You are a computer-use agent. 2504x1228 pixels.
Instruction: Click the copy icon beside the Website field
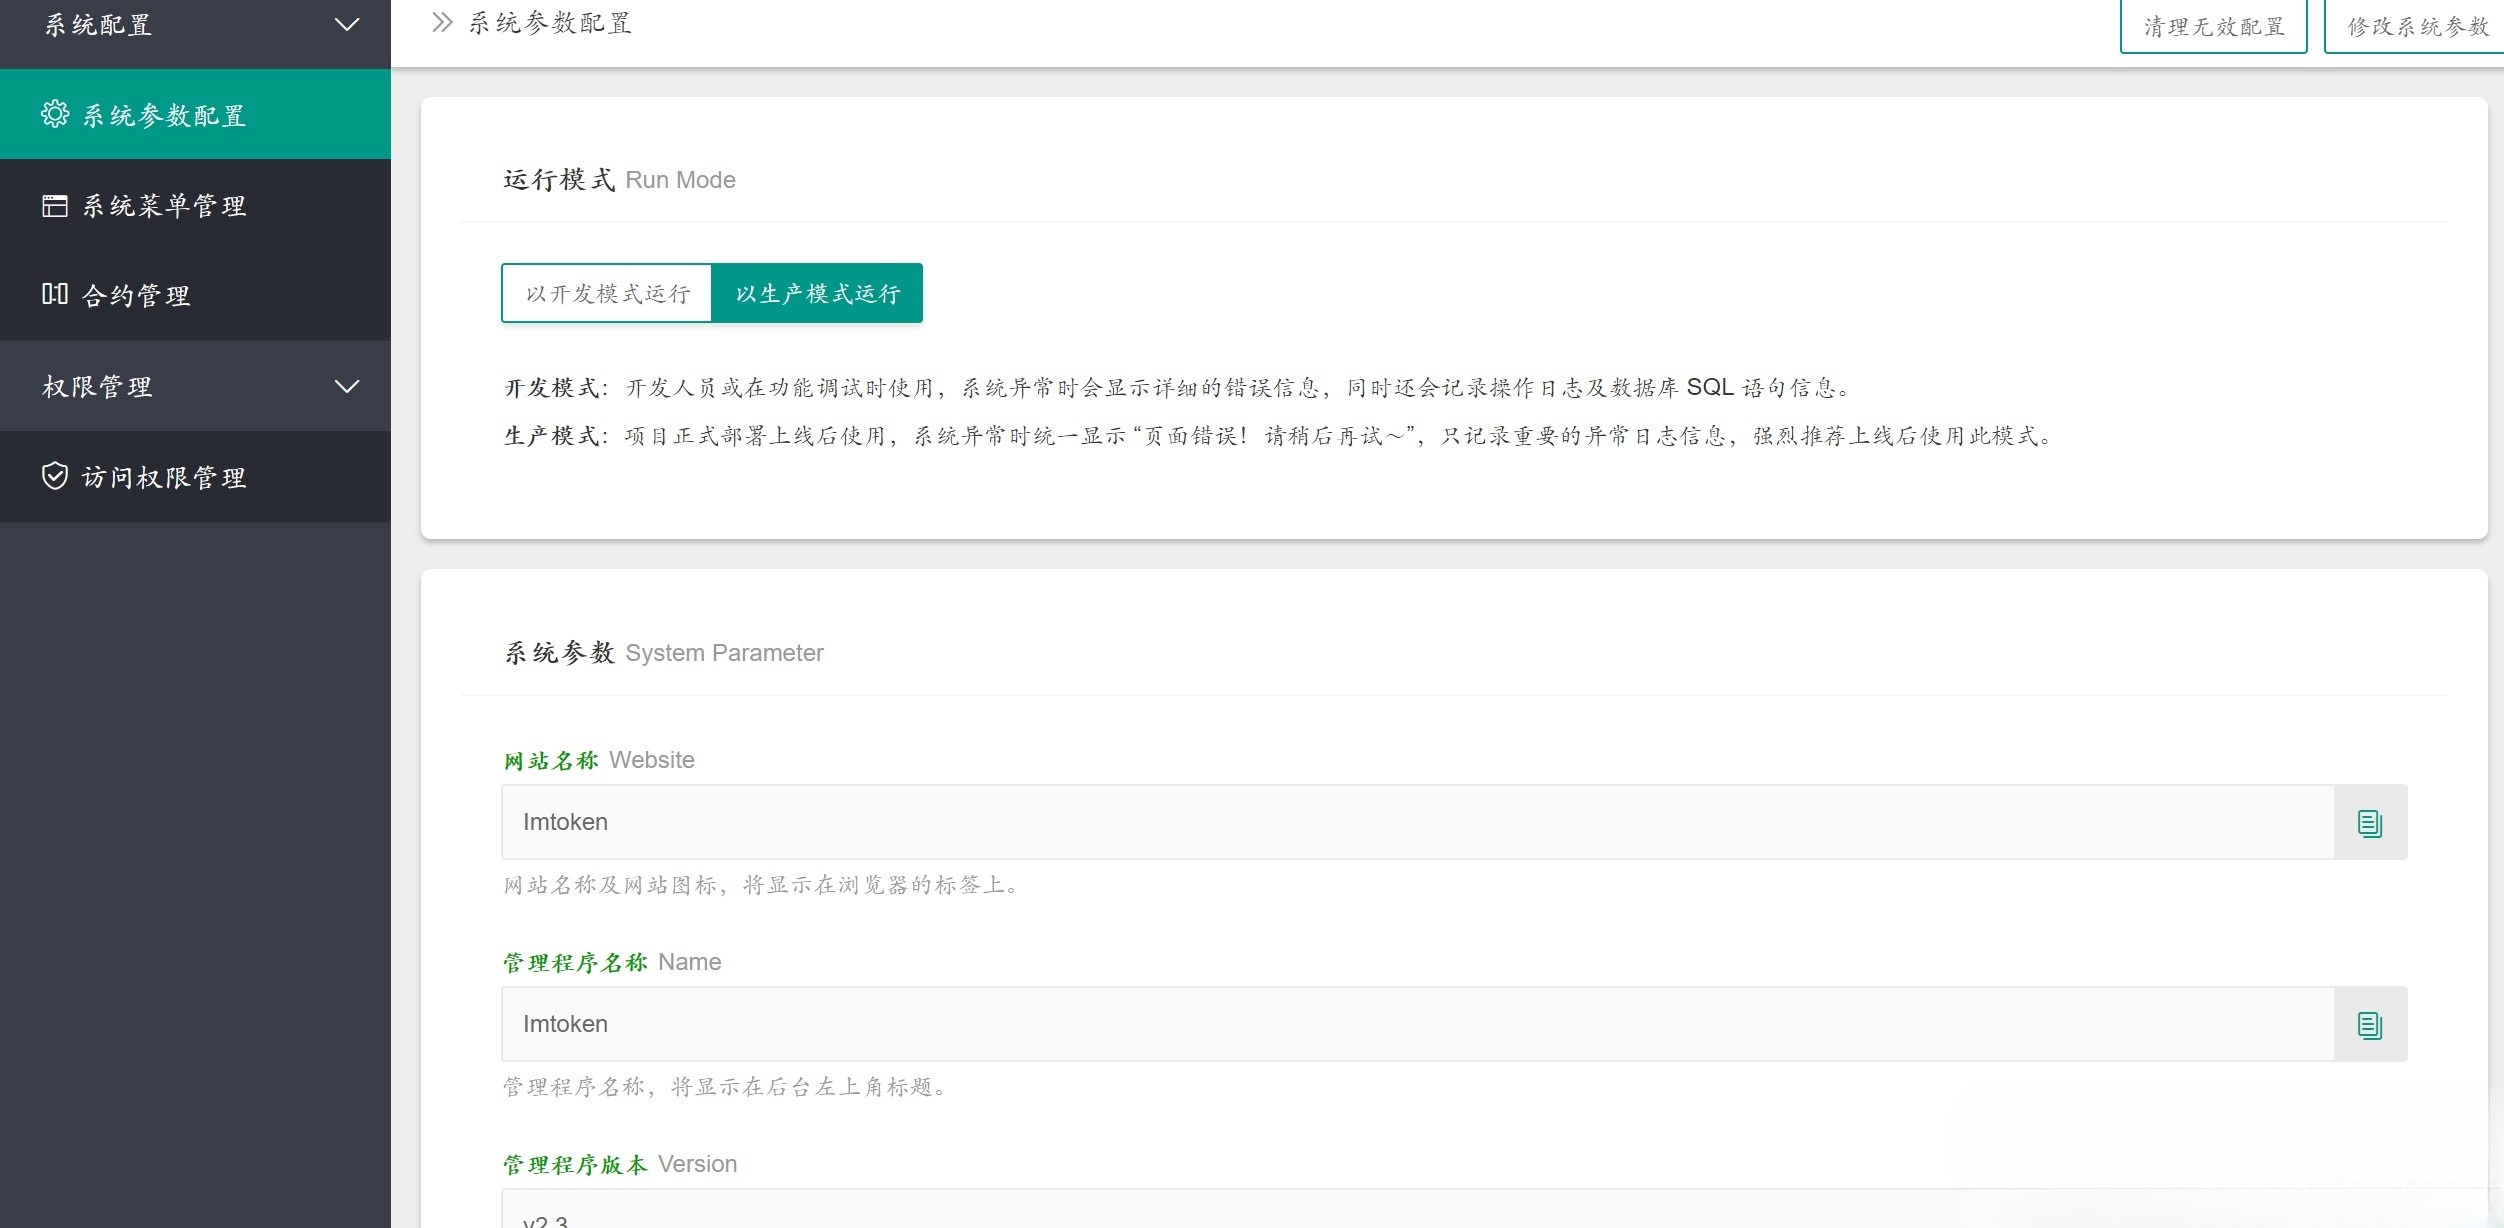pos(2370,821)
